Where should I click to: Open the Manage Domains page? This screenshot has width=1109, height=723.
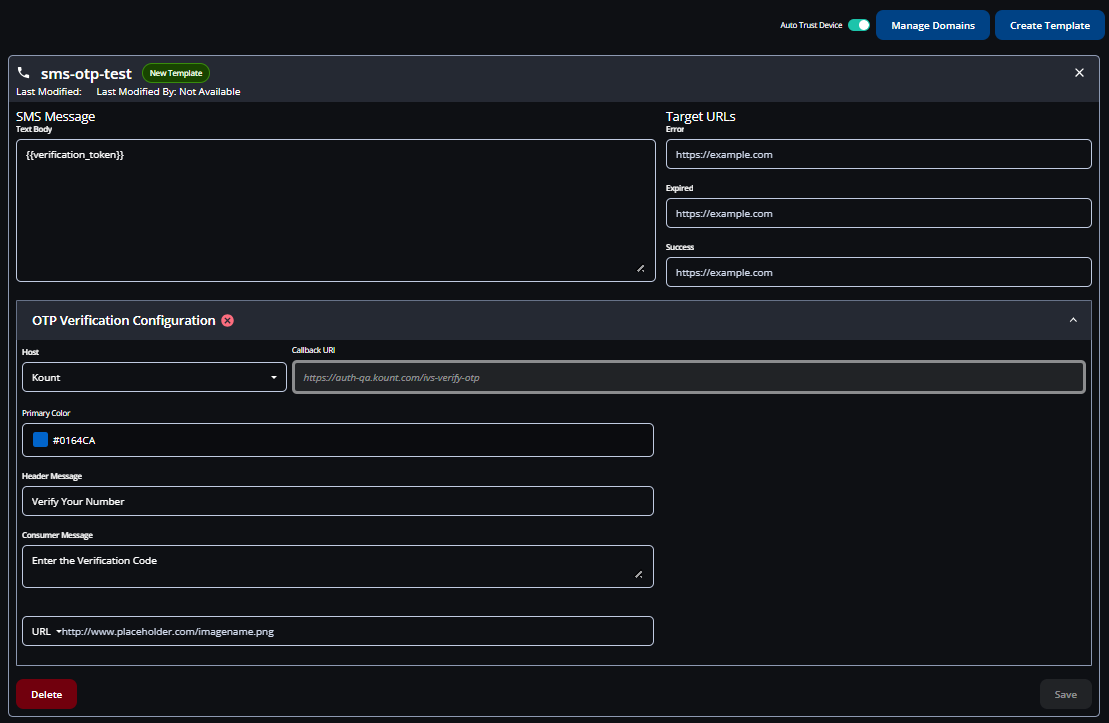click(932, 25)
